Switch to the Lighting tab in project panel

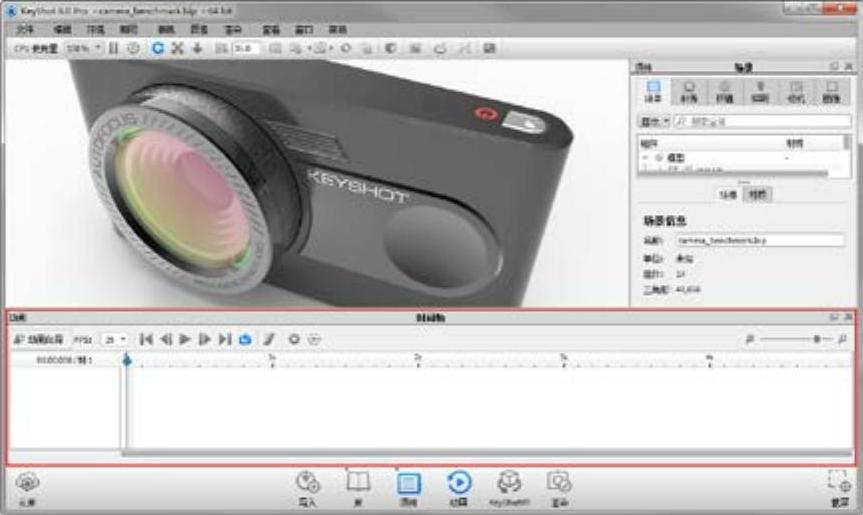coord(760,91)
